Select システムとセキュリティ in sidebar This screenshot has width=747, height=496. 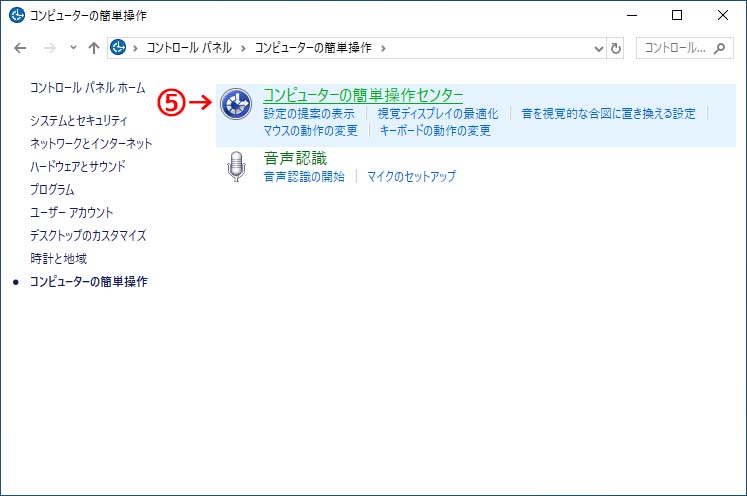point(79,120)
